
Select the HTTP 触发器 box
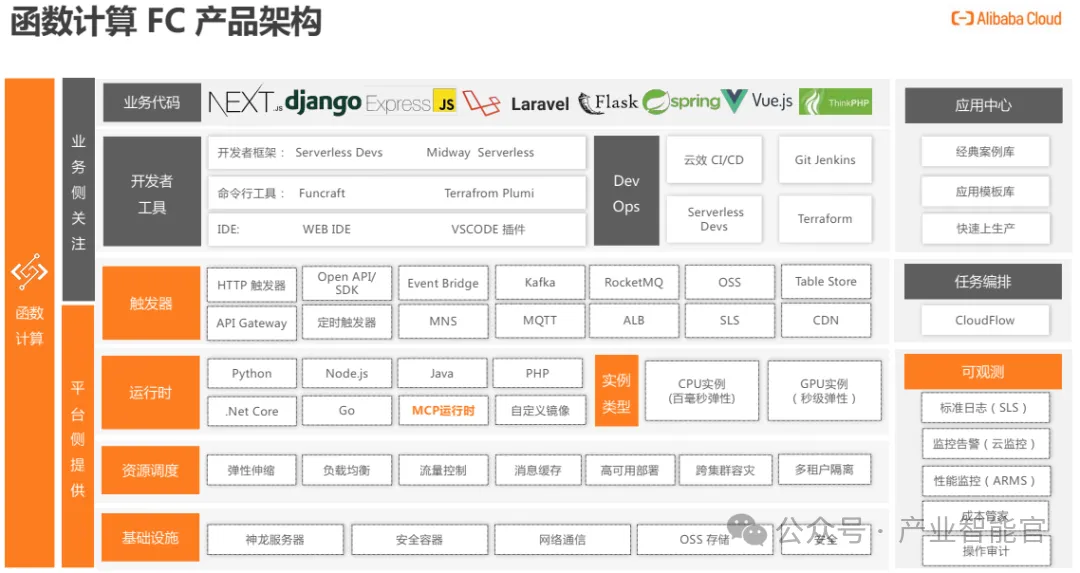(251, 285)
